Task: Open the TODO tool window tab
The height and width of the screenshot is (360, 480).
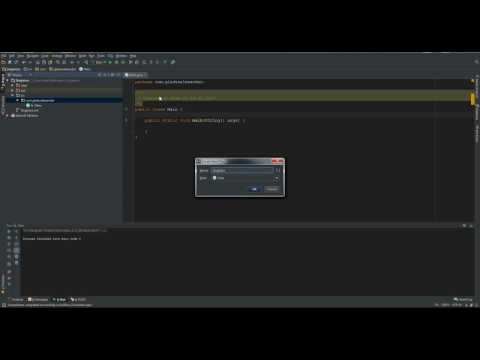Action: pos(78,299)
